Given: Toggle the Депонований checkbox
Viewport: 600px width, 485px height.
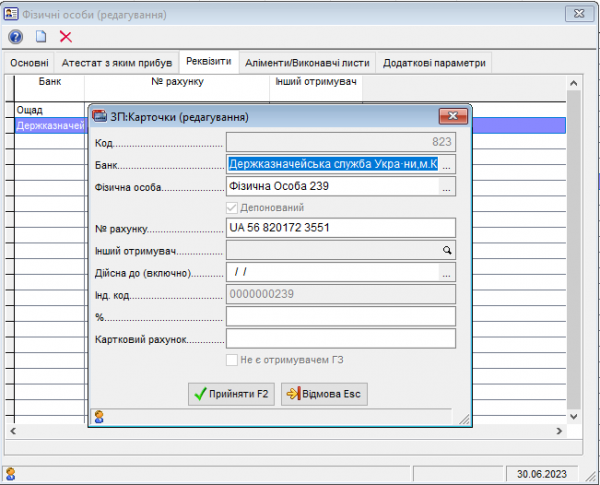Looking at the screenshot, I should click(233, 207).
